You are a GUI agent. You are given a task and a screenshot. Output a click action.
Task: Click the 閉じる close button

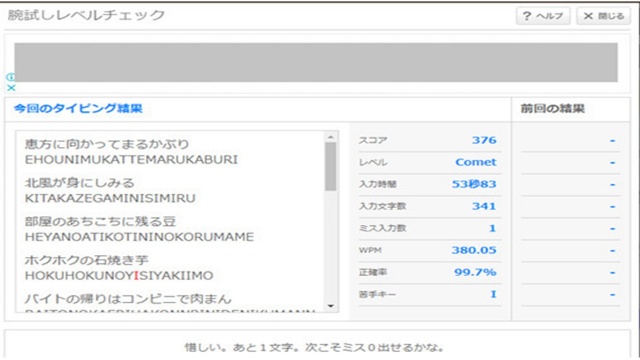click(x=603, y=16)
